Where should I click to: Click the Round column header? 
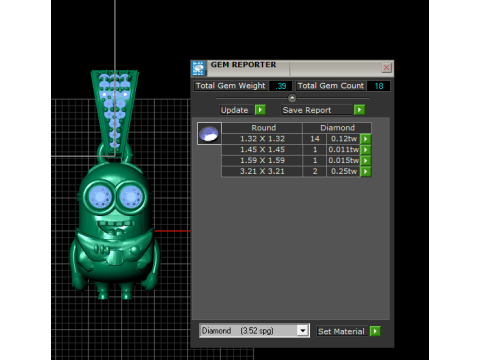(263, 128)
